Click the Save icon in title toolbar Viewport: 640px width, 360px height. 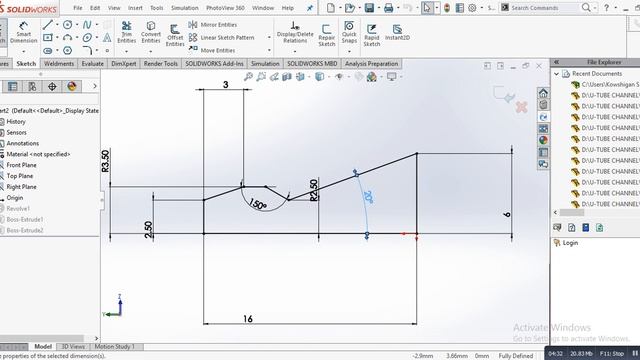click(369, 8)
